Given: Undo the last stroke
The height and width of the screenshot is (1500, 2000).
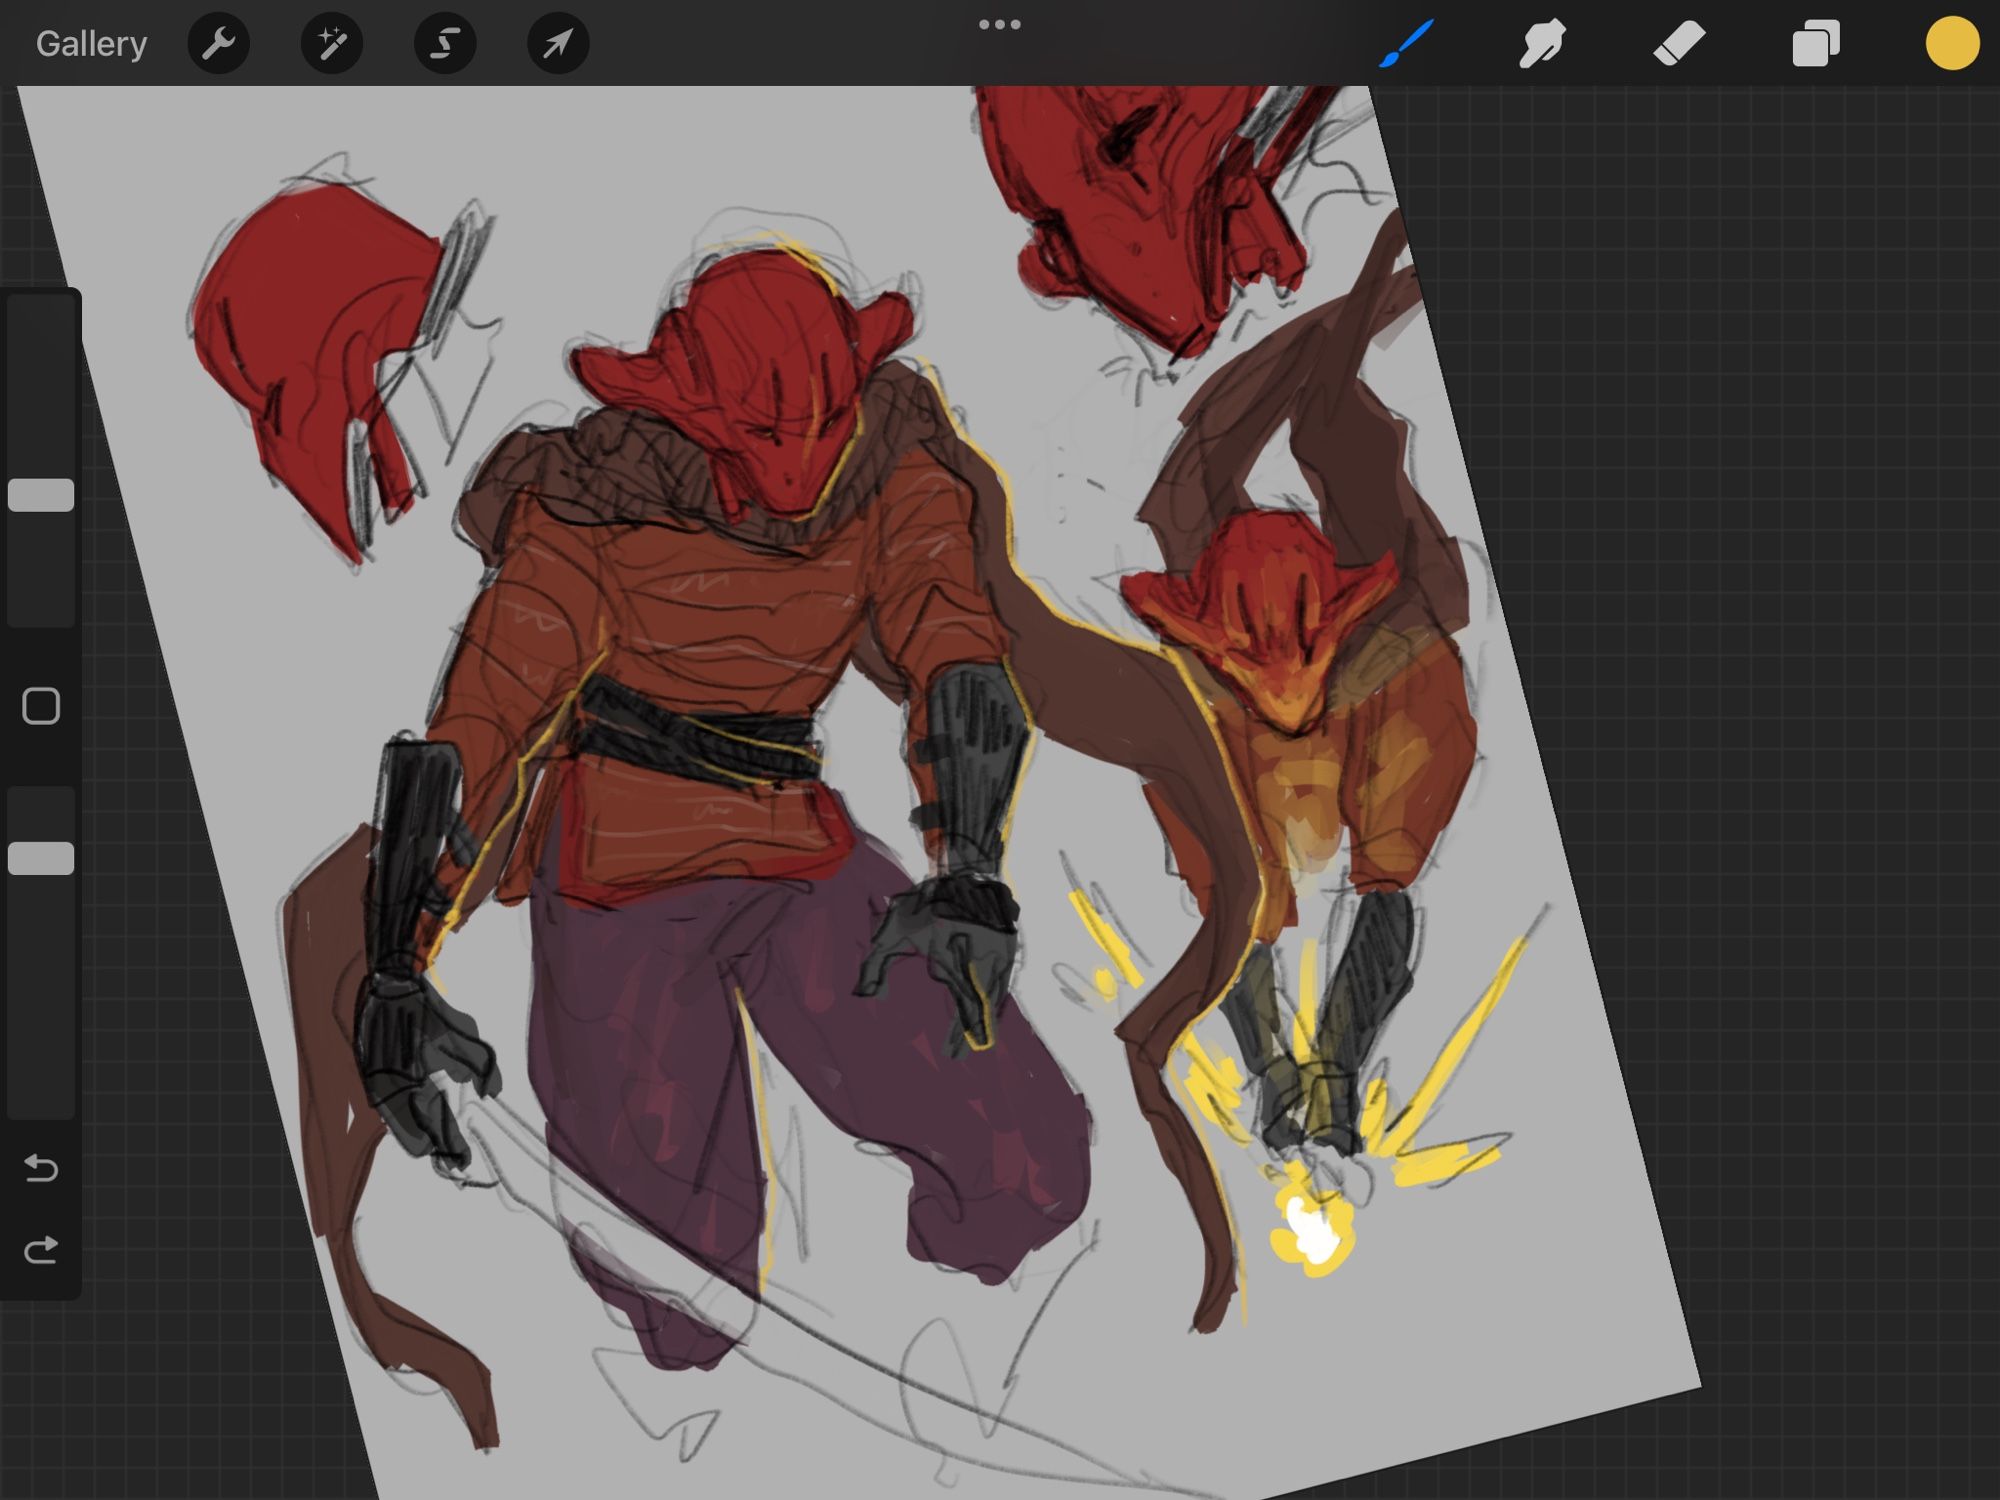Looking at the screenshot, I should tap(41, 1167).
